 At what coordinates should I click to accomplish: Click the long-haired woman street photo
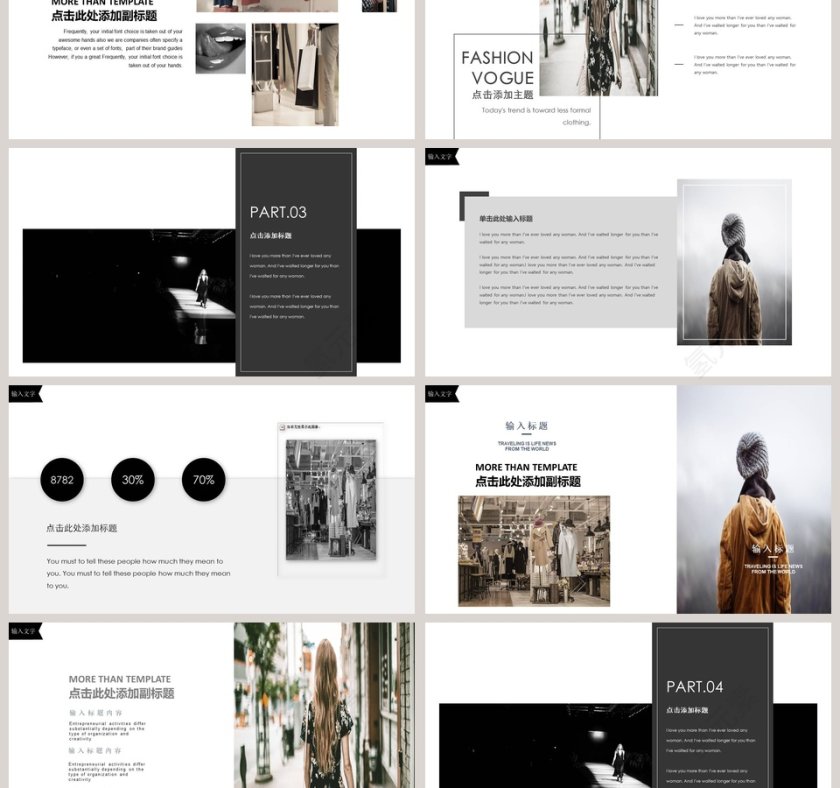tap(323, 705)
